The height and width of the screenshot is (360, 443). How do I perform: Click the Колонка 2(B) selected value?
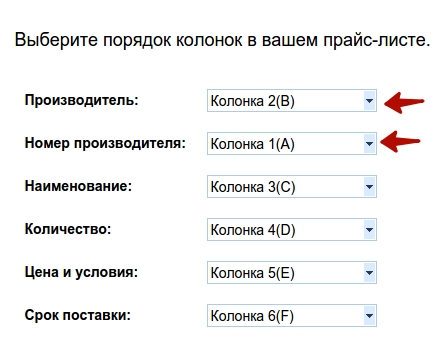(x=253, y=101)
